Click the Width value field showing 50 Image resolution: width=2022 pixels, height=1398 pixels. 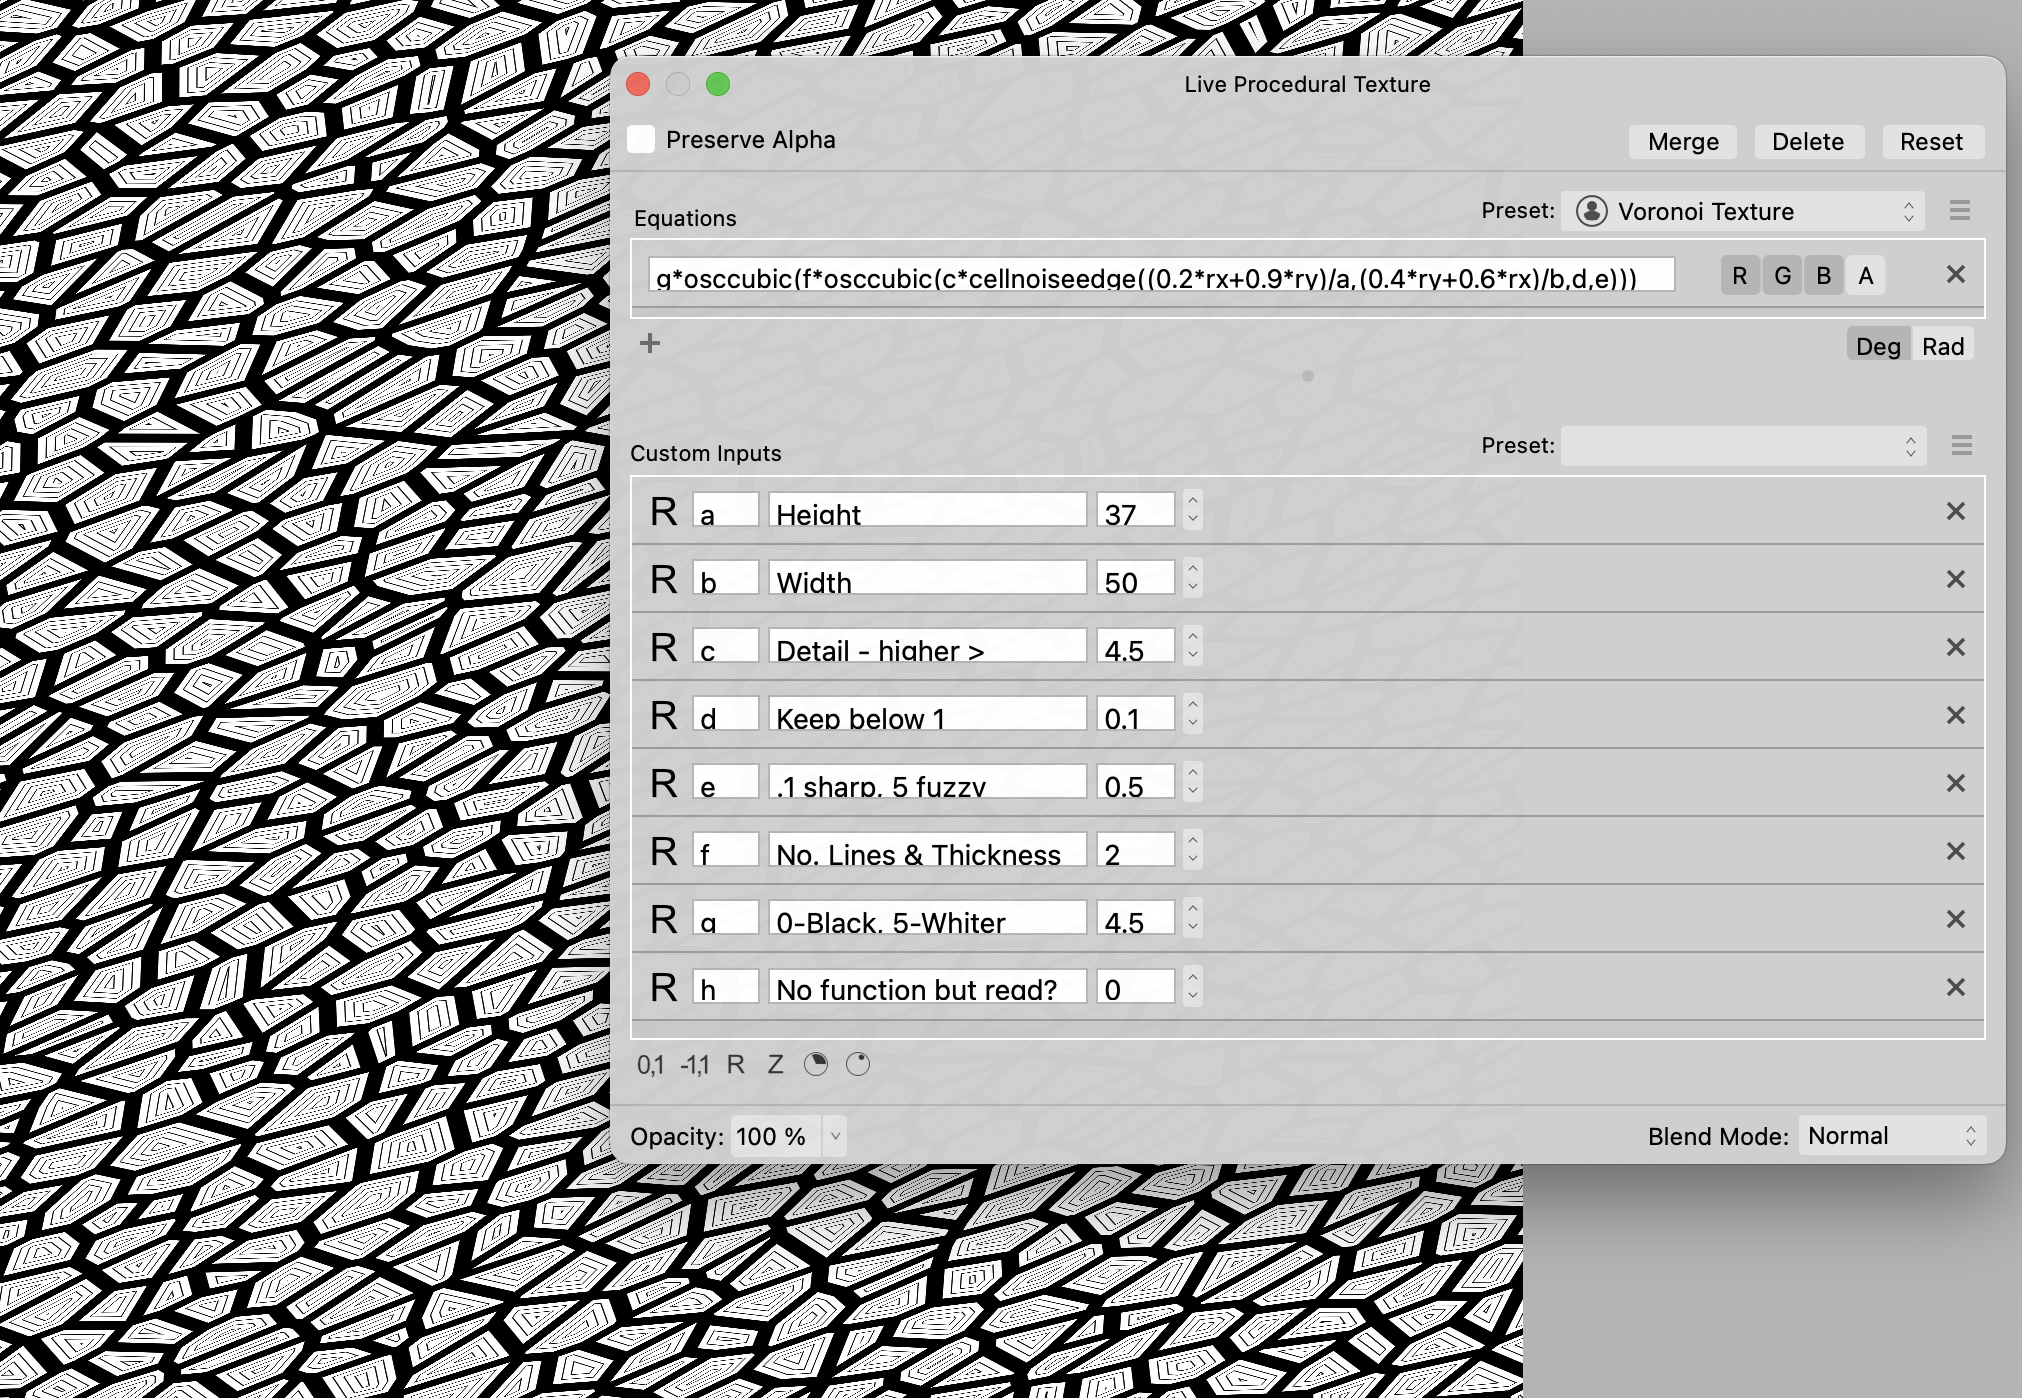point(1135,577)
